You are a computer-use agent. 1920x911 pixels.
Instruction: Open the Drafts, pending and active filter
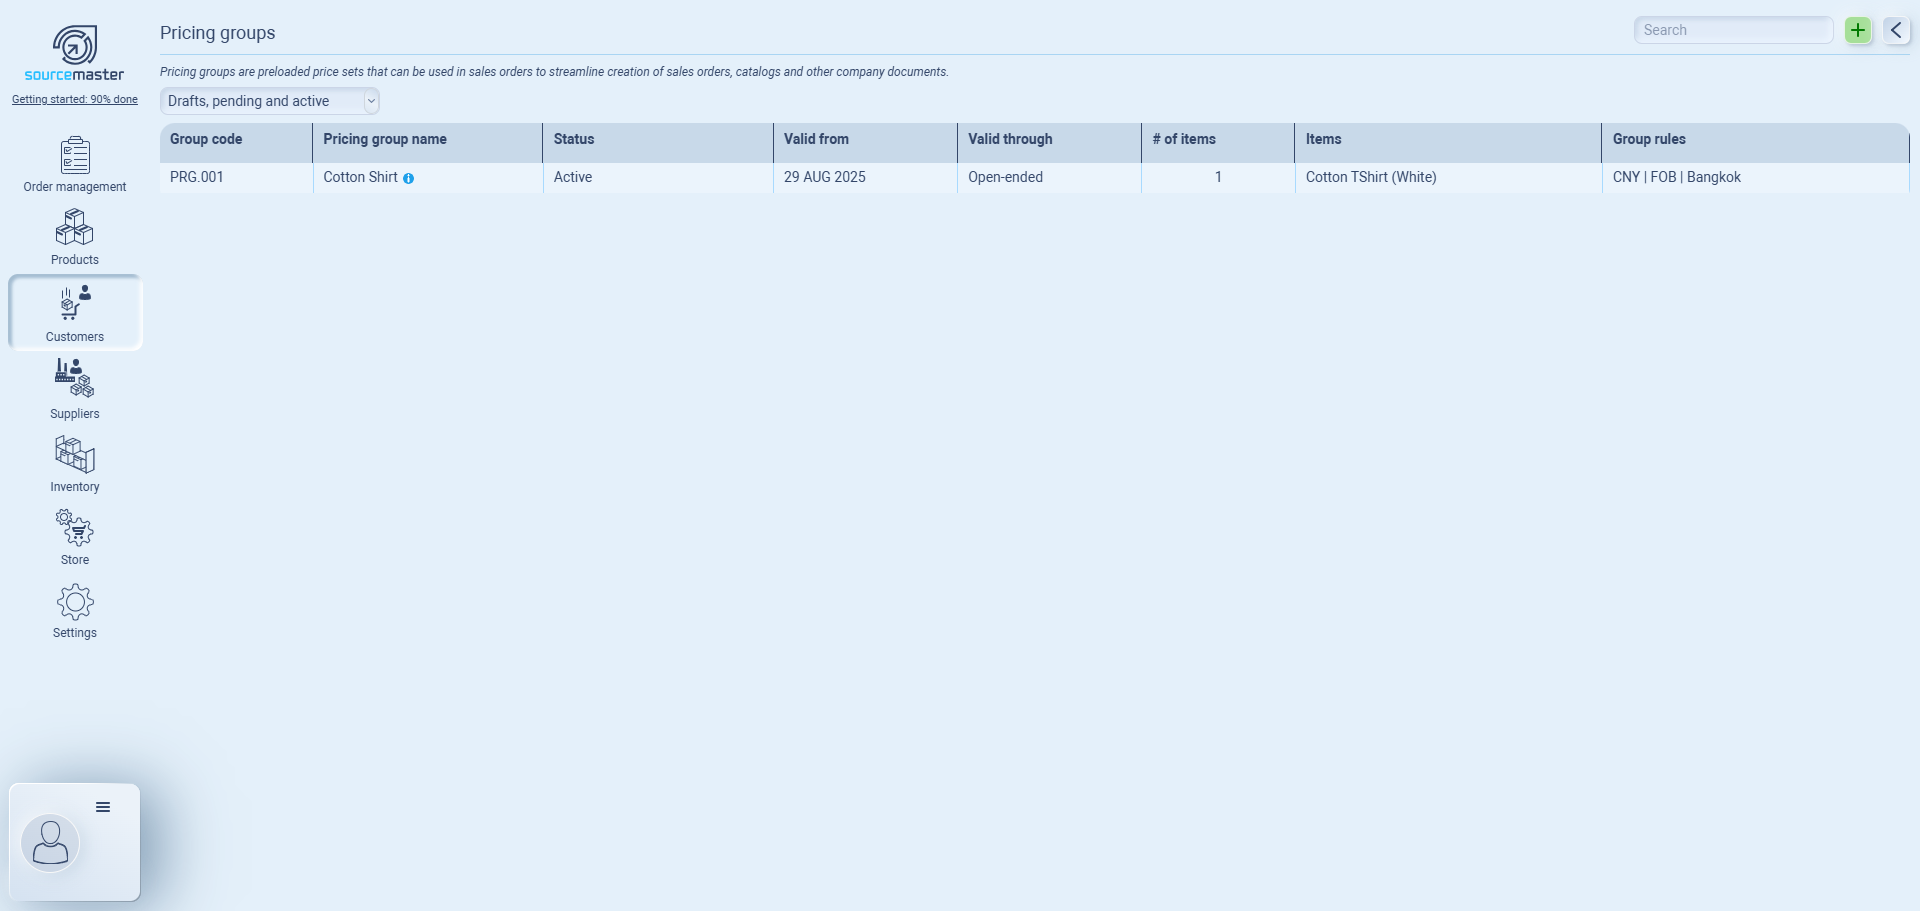tap(270, 101)
